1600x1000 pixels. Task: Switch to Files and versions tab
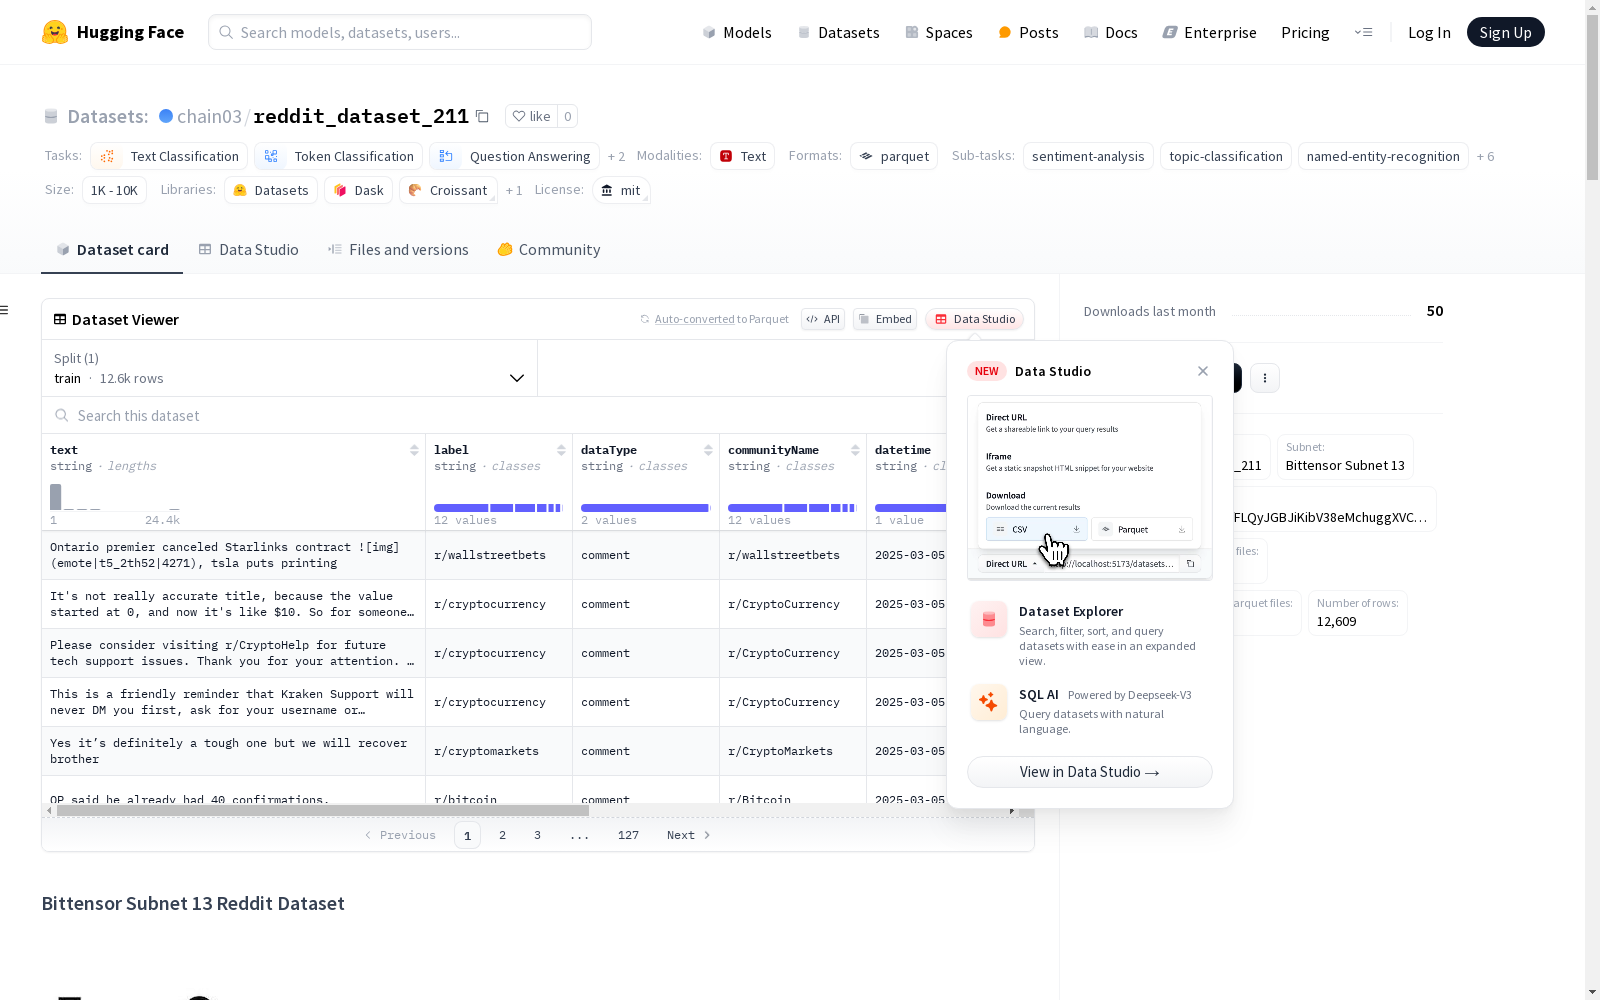click(398, 250)
